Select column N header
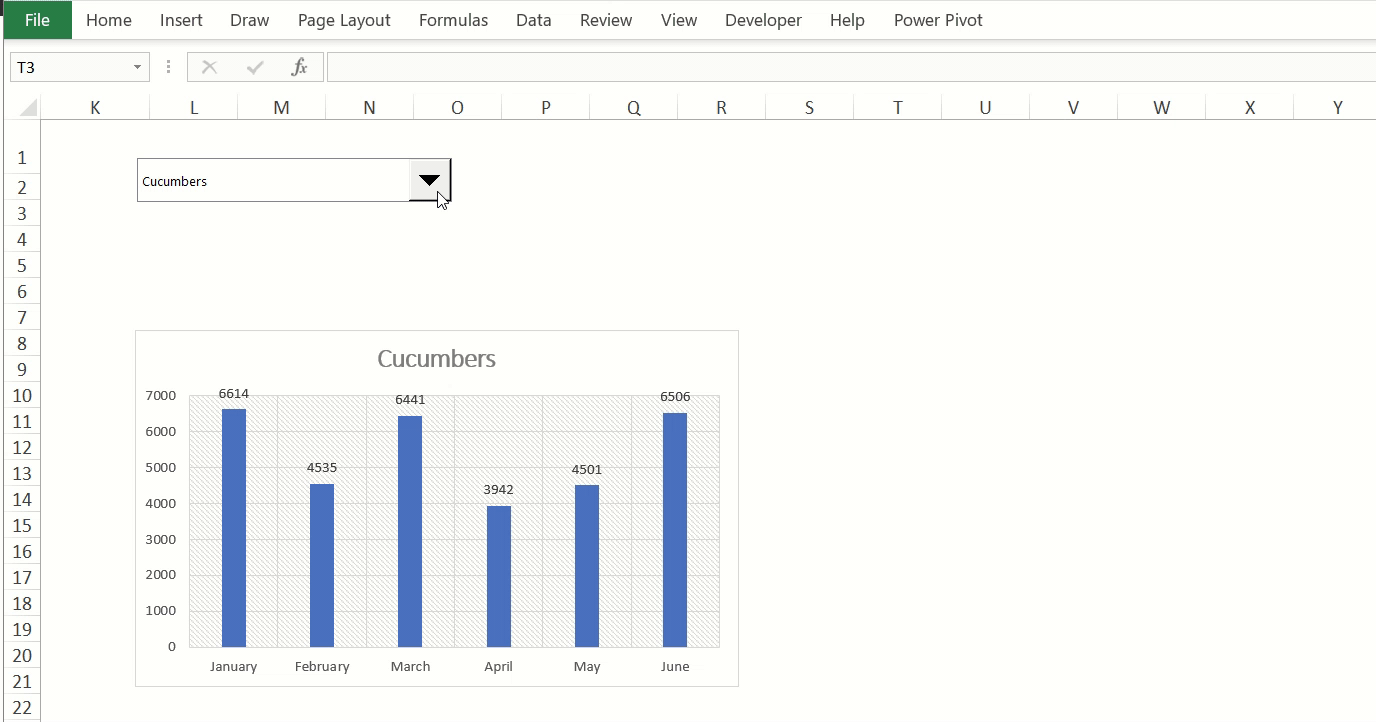Viewport: 1376px width, 722px height. click(369, 107)
